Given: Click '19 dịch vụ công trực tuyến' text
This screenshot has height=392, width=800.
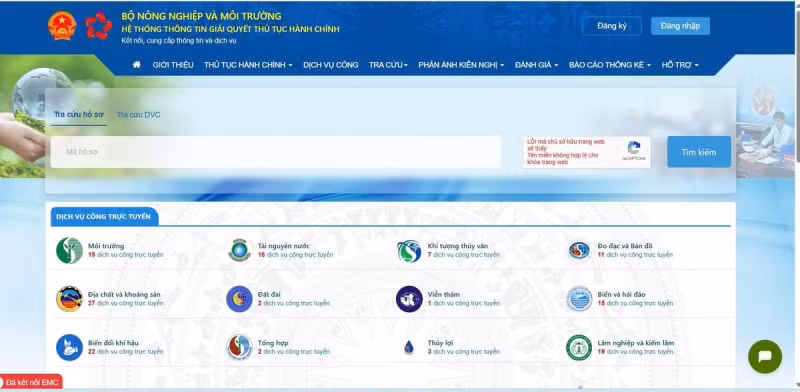Looking at the screenshot, I should coord(635,352).
